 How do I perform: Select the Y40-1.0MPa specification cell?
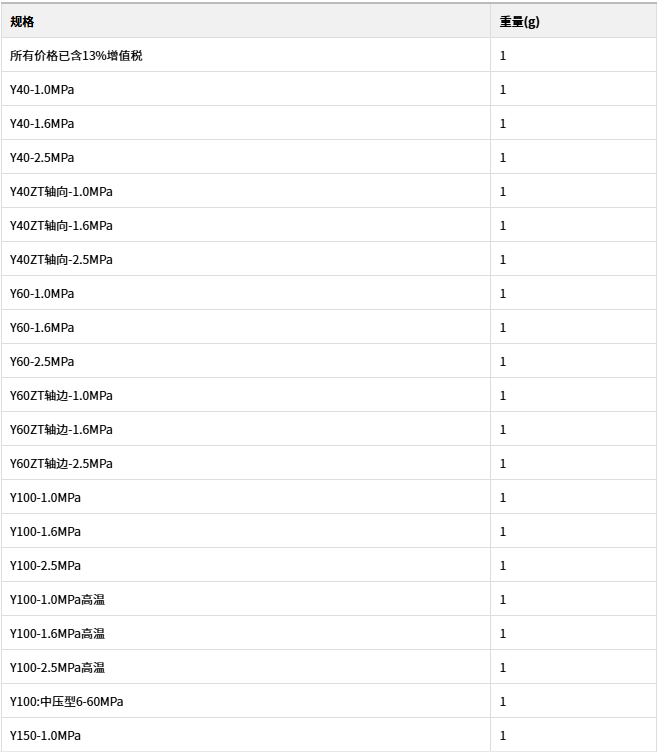pyautogui.click(x=246, y=90)
